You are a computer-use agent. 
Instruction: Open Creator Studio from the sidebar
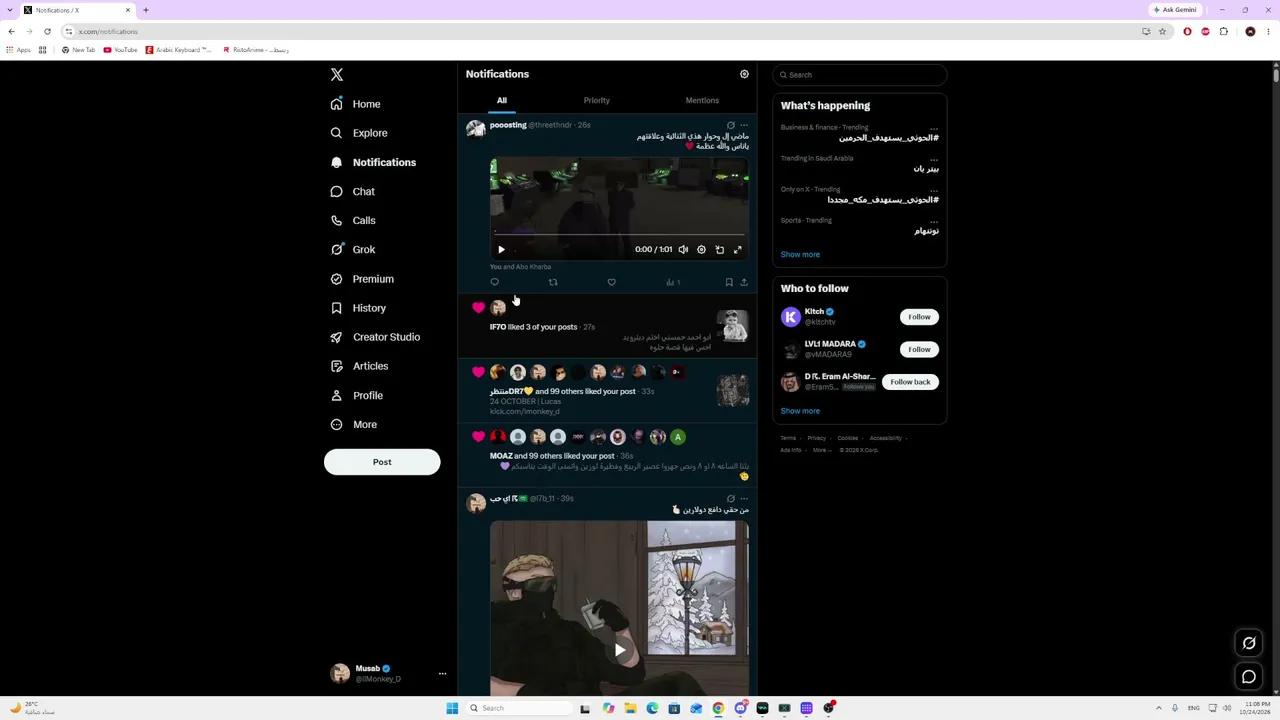(x=375, y=337)
